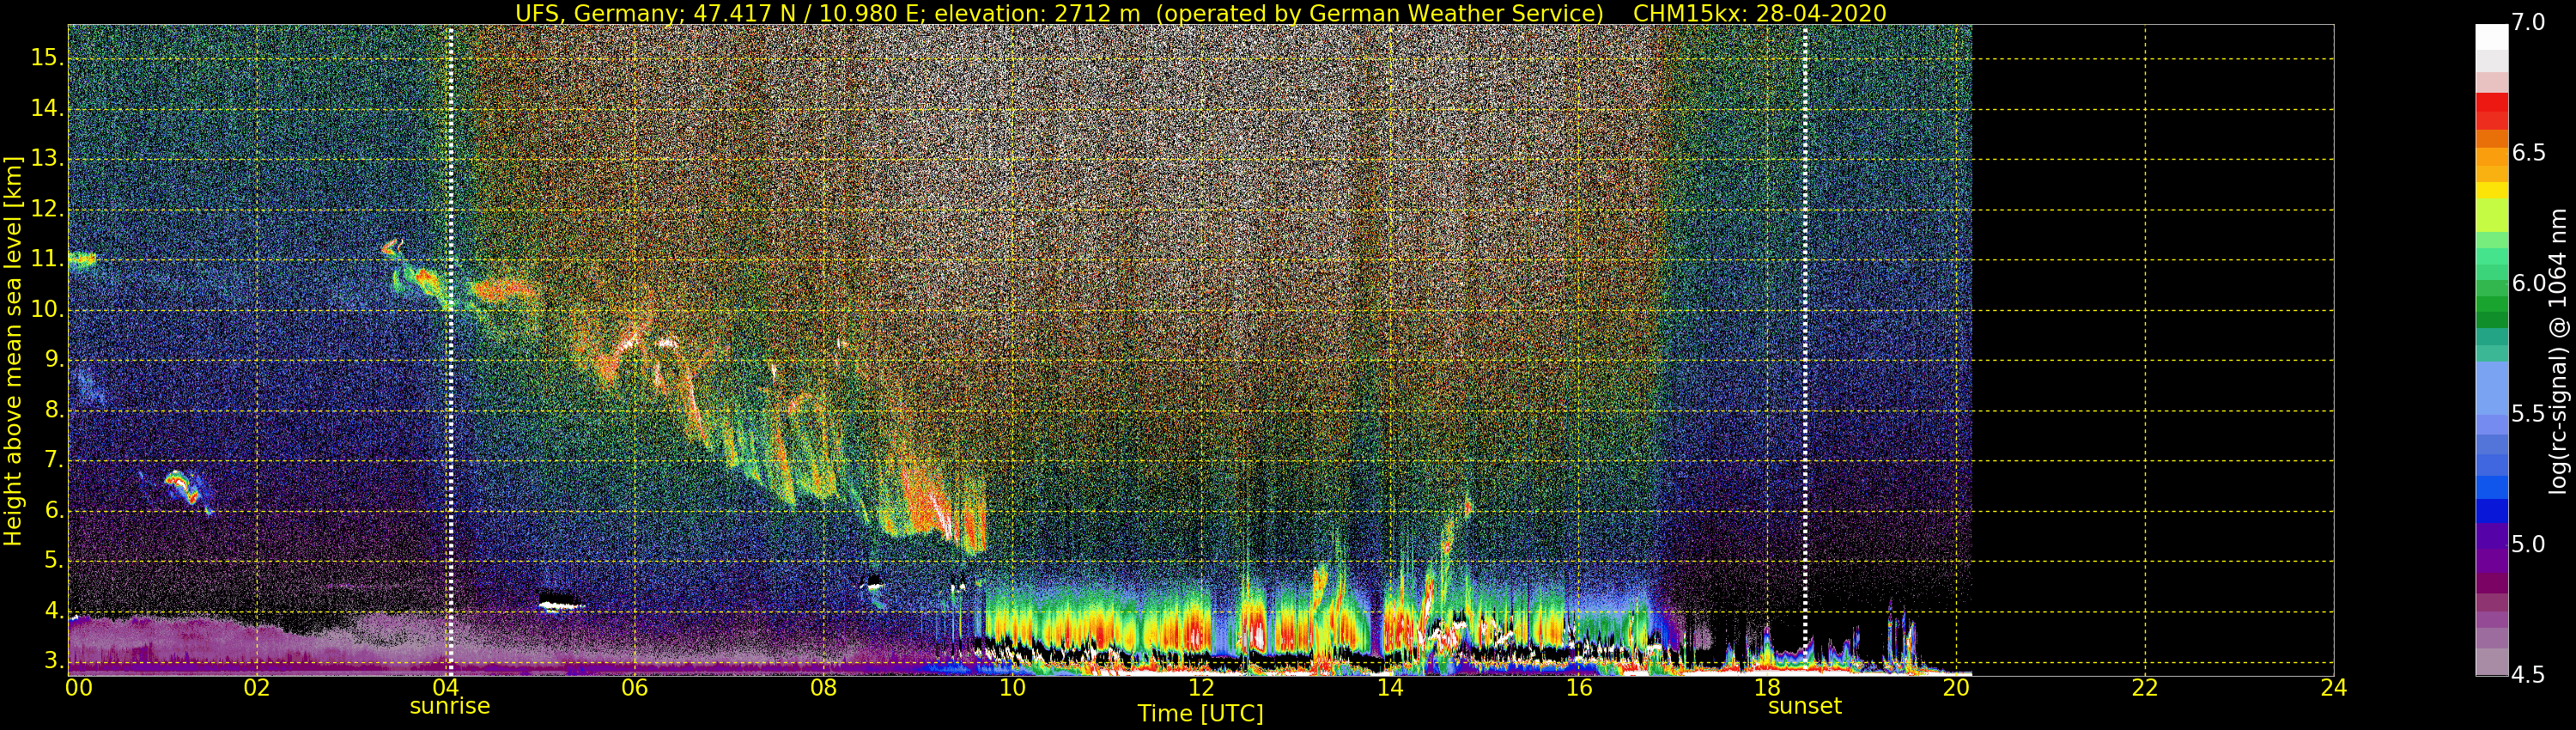
Task: Click the "Time [UTC]" axis title
Action: [x=1200, y=714]
